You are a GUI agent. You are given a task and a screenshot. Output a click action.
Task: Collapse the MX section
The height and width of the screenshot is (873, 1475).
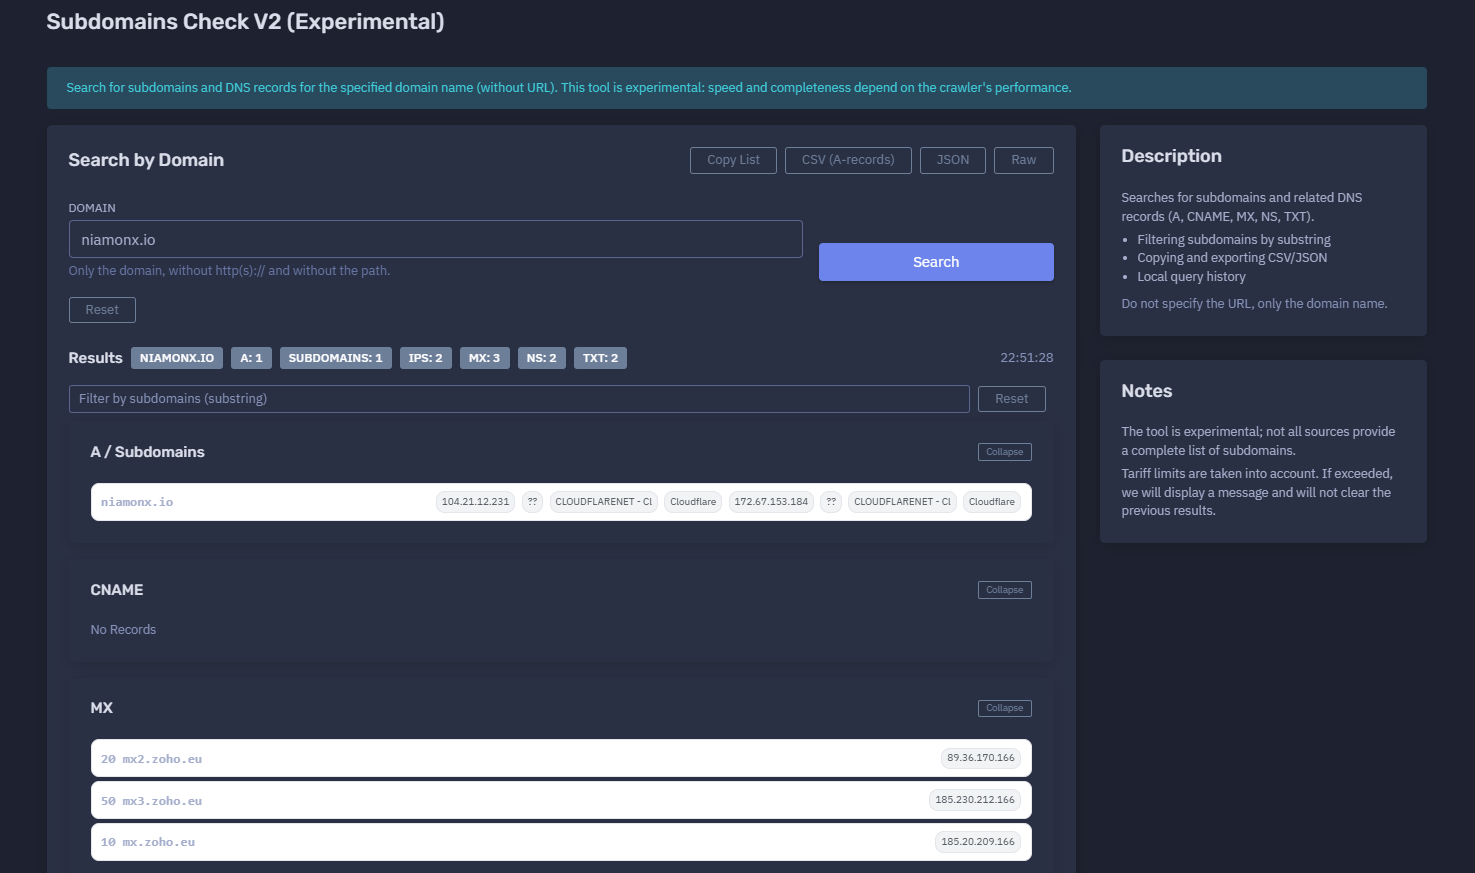[1005, 708]
